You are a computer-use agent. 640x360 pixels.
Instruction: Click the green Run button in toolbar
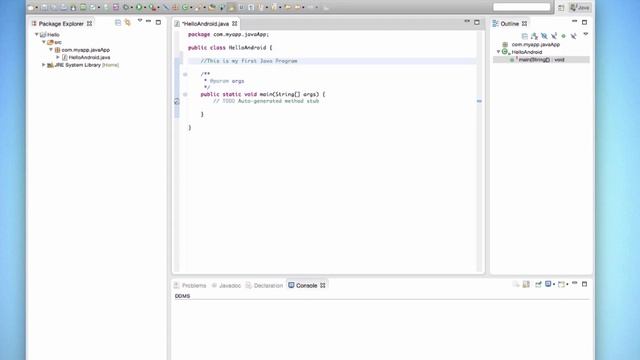tap(139, 7)
